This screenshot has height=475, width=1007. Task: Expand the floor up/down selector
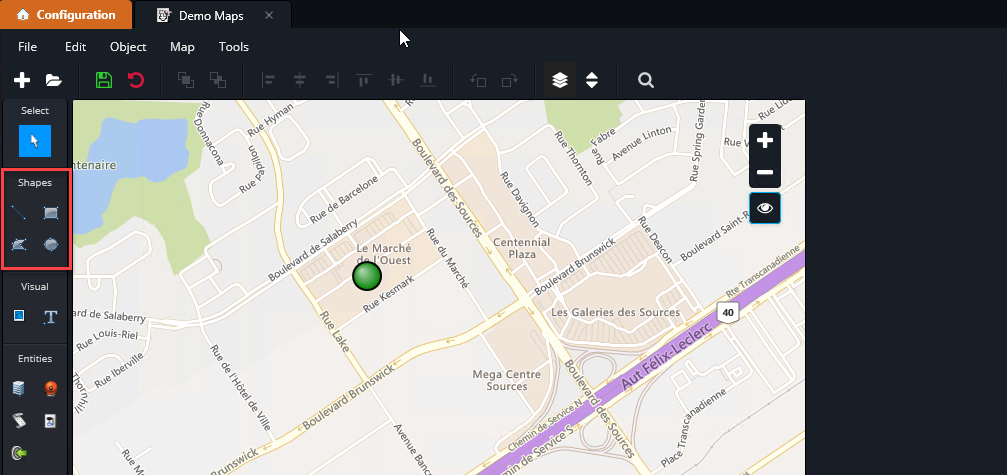[592, 80]
